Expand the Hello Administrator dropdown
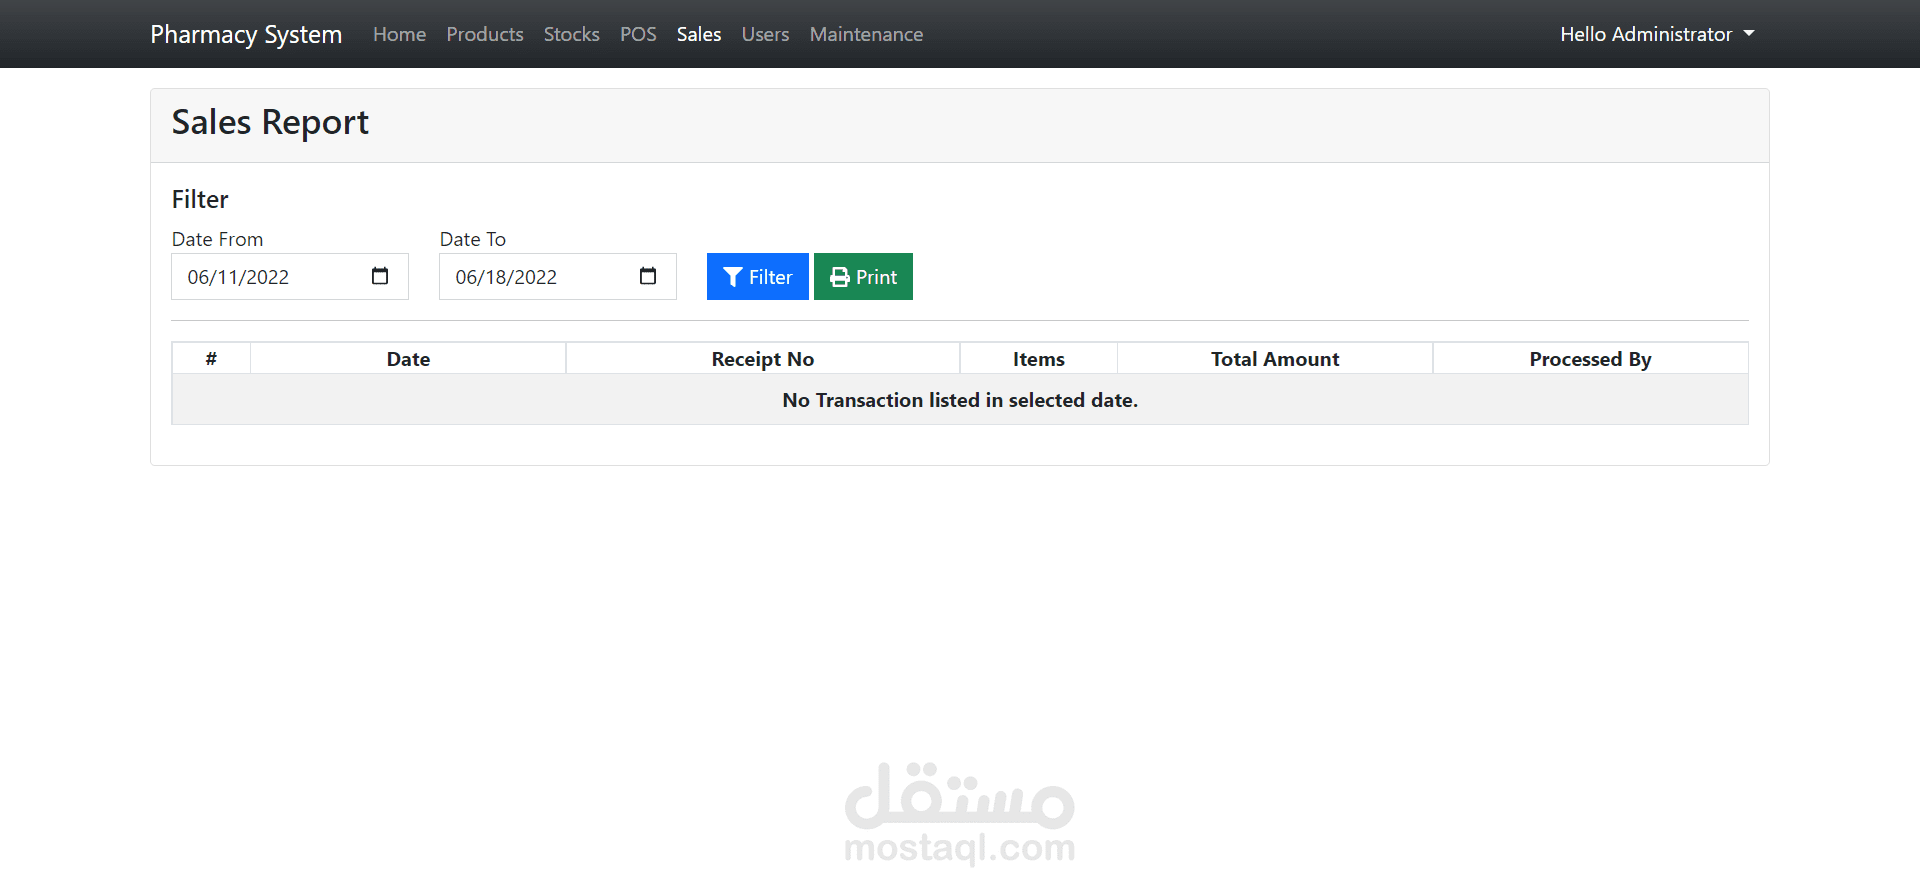Viewport: 1920px width, 886px height. pyautogui.click(x=1657, y=34)
